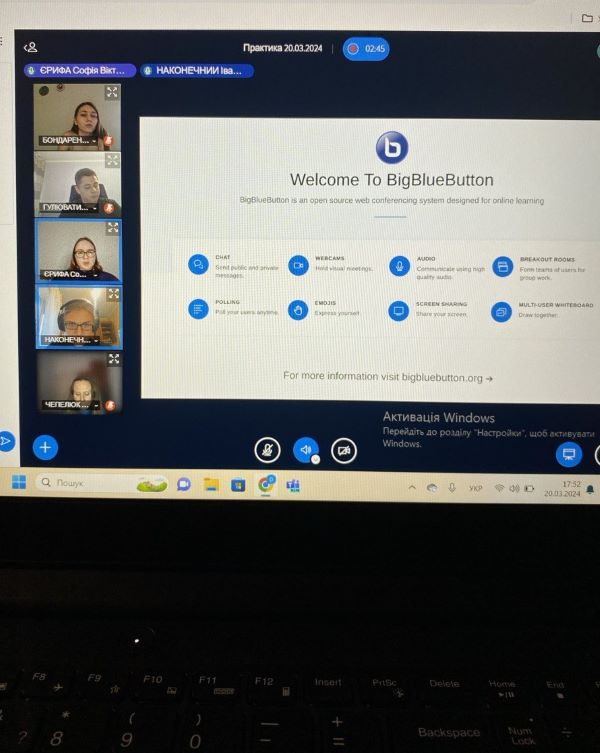Toggle share webcam button

point(344,450)
